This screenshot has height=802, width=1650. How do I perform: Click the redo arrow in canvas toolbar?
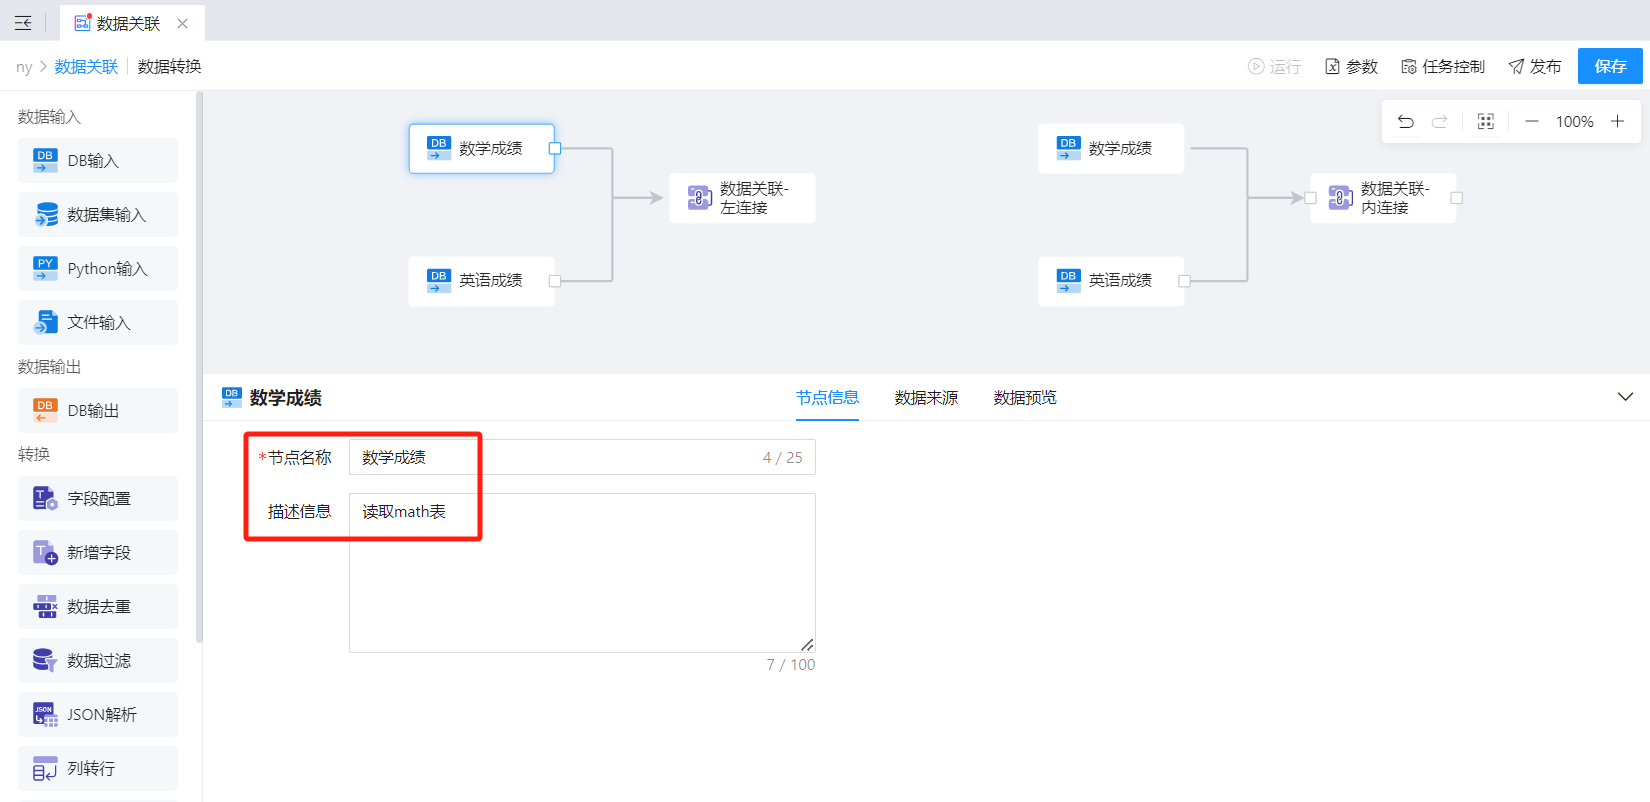1439,122
